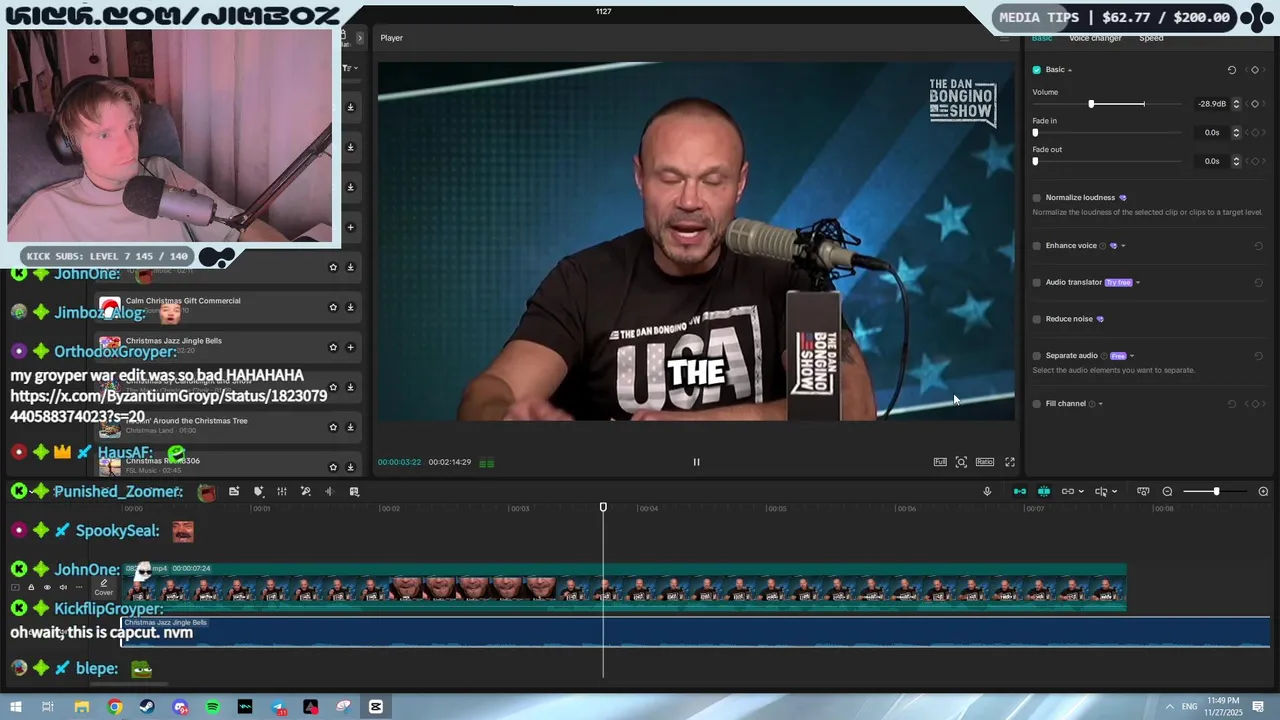Click the Full quality button in player
The width and height of the screenshot is (1280, 720).
coord(940,462)
